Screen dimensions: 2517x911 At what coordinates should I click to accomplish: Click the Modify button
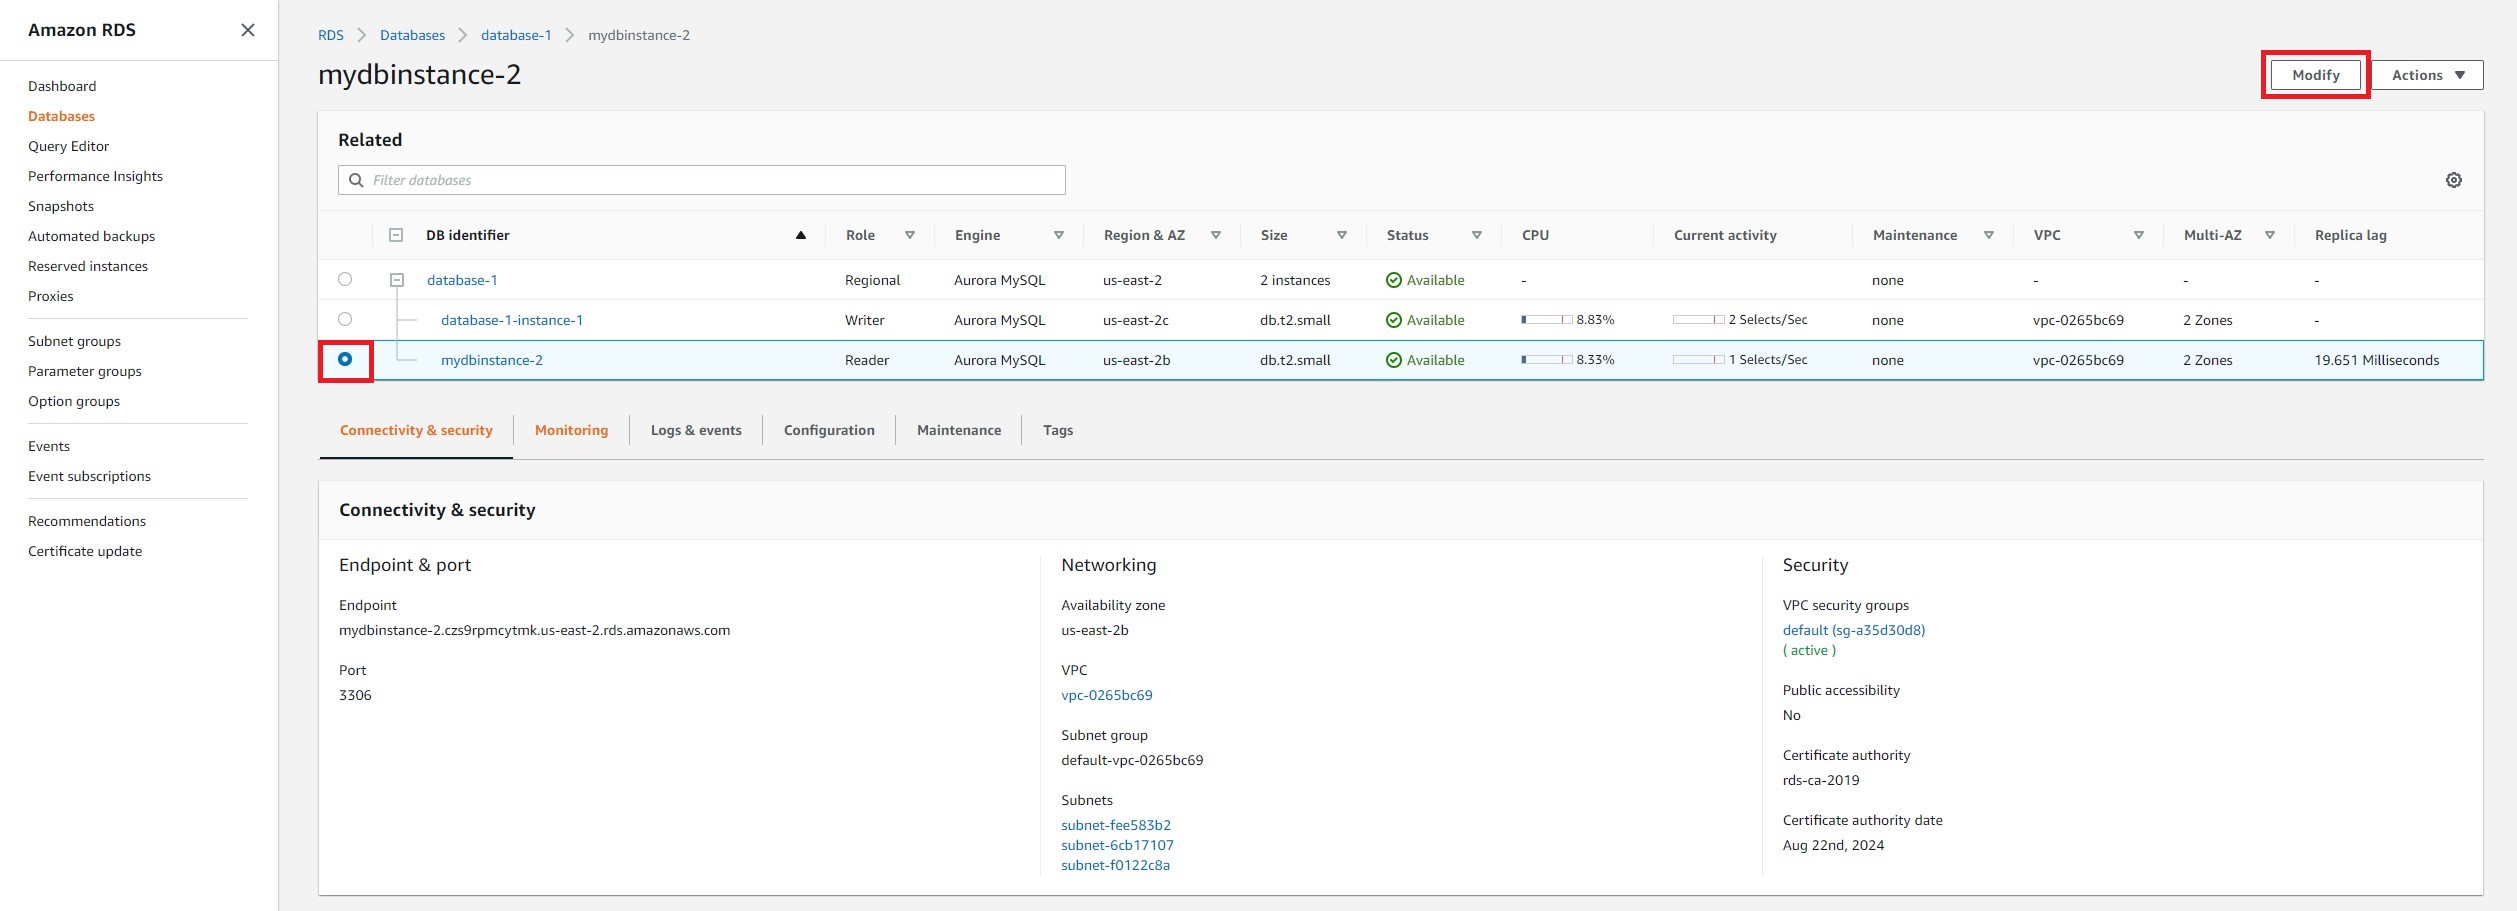[x=2316, y=75]
